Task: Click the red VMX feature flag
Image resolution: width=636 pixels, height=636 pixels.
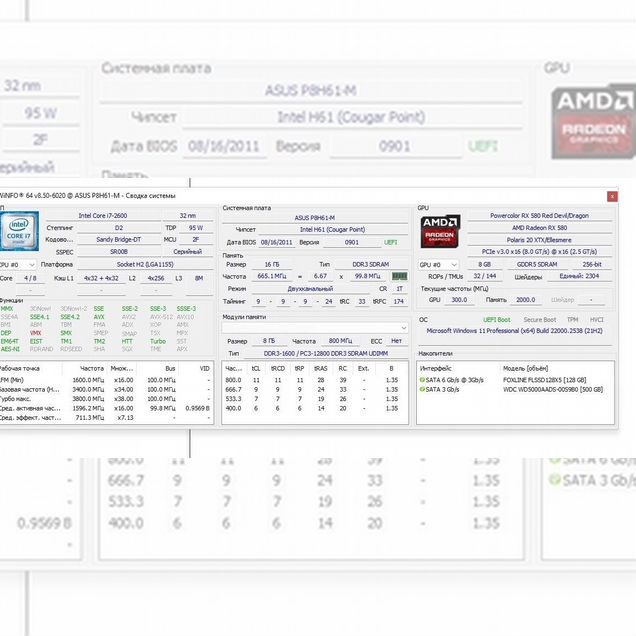Action: 36,333
